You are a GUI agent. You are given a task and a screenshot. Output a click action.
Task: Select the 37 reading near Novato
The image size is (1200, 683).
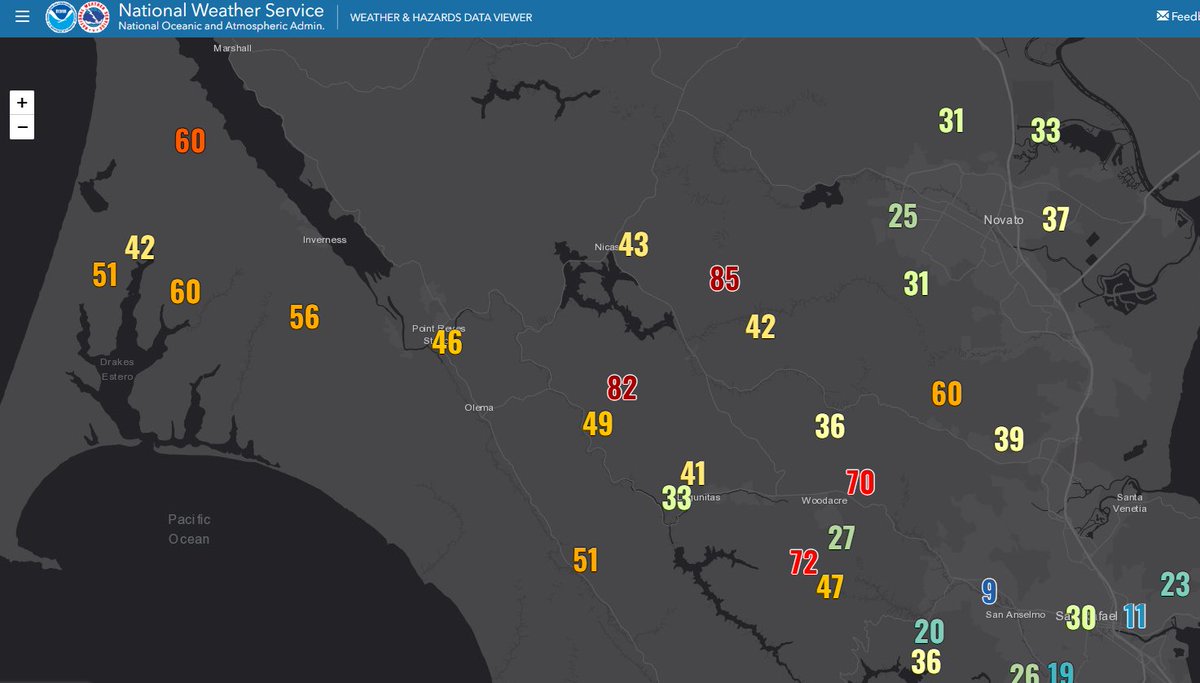pos(1056,219)
